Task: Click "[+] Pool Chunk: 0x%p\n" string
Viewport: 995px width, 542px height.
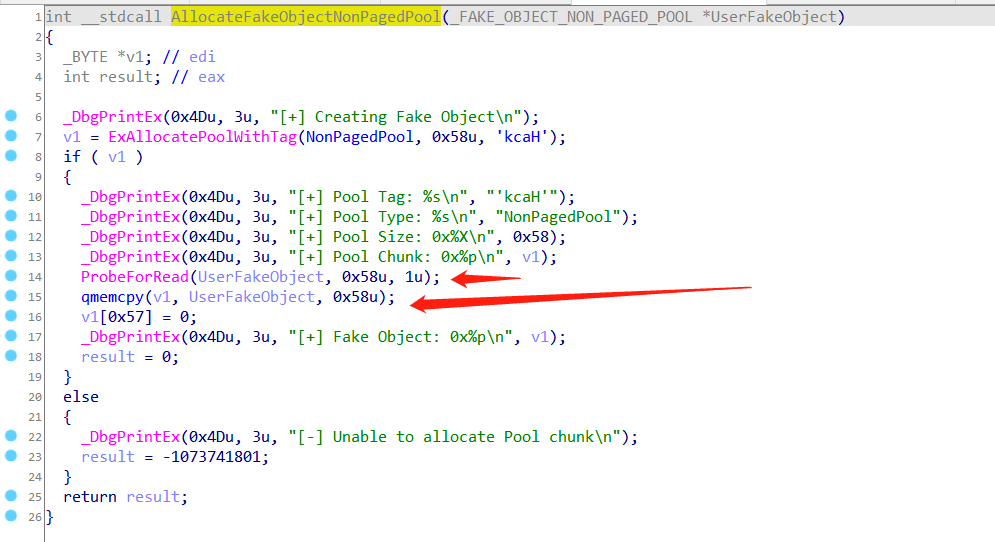Action: tap(400, 257)
